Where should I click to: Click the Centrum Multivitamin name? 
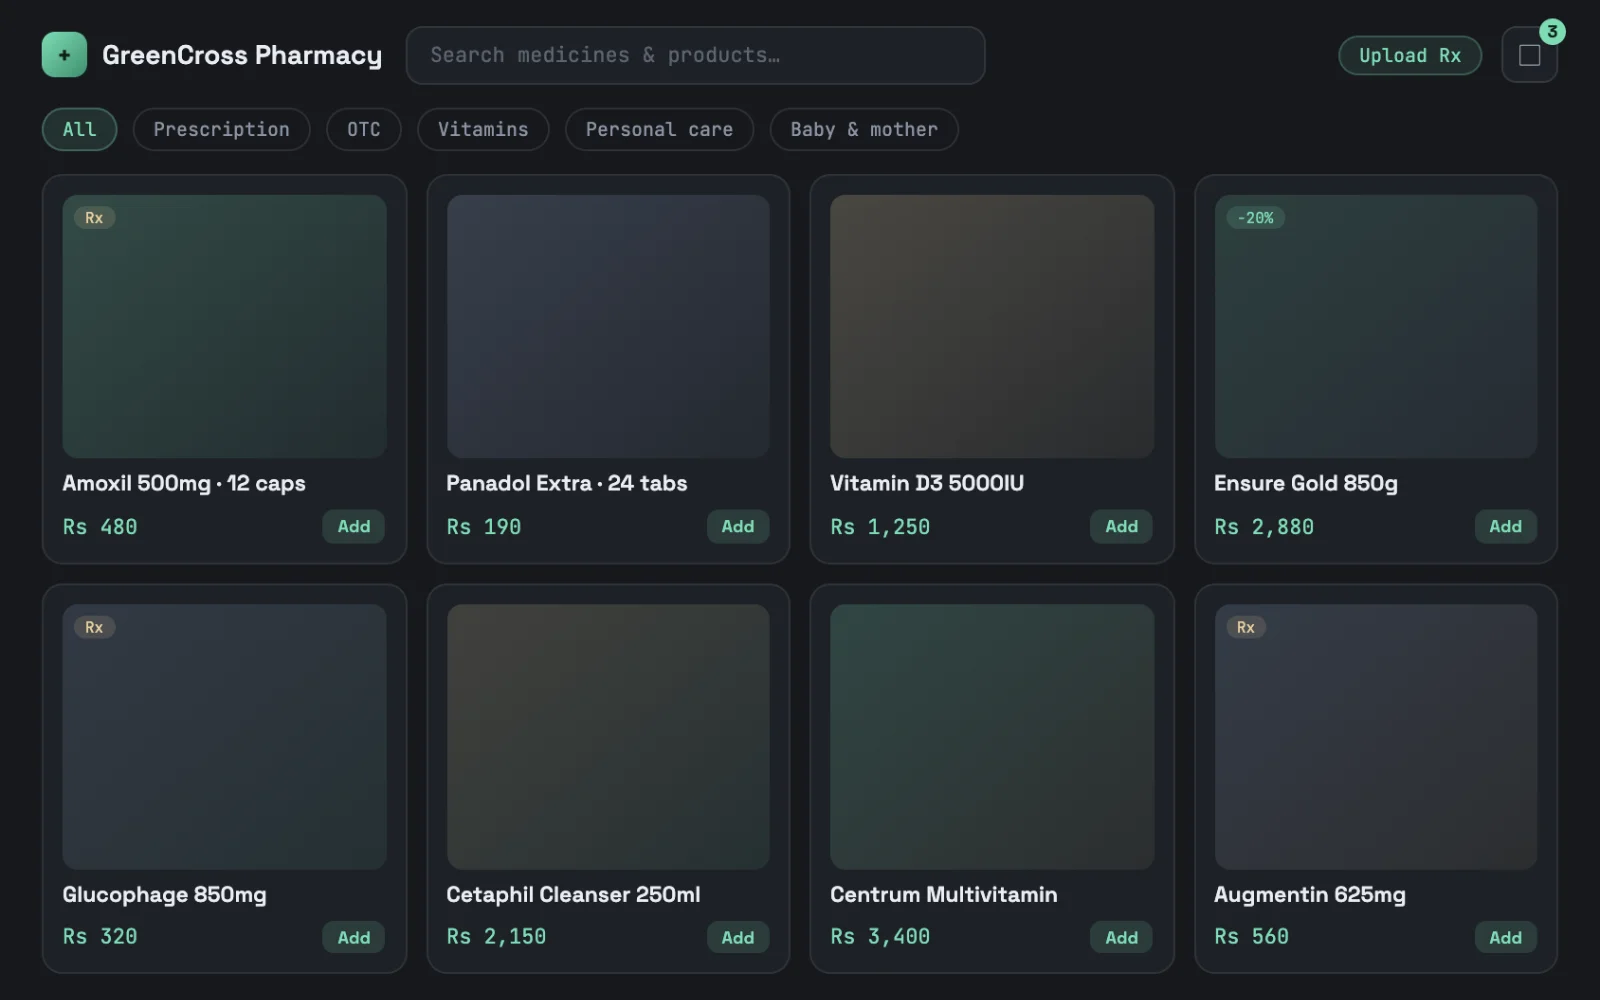[x=944, y=894]
